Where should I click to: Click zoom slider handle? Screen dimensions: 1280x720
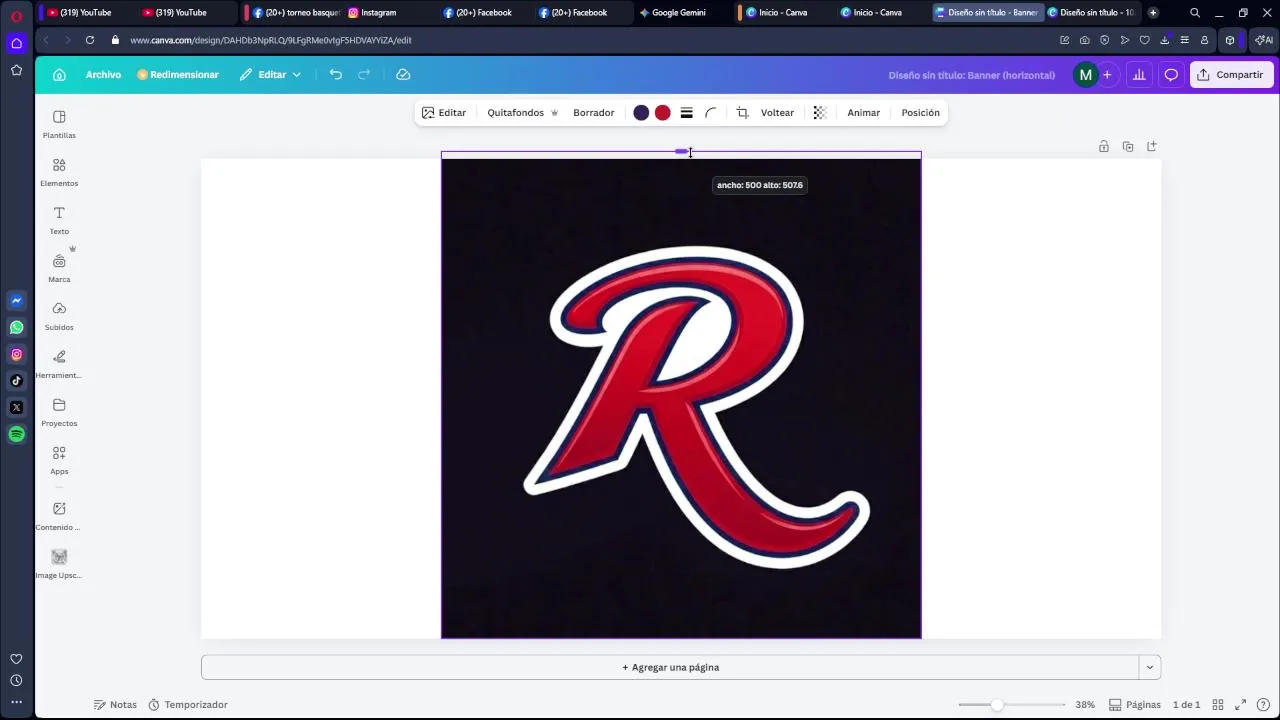[x=997, y=705]
